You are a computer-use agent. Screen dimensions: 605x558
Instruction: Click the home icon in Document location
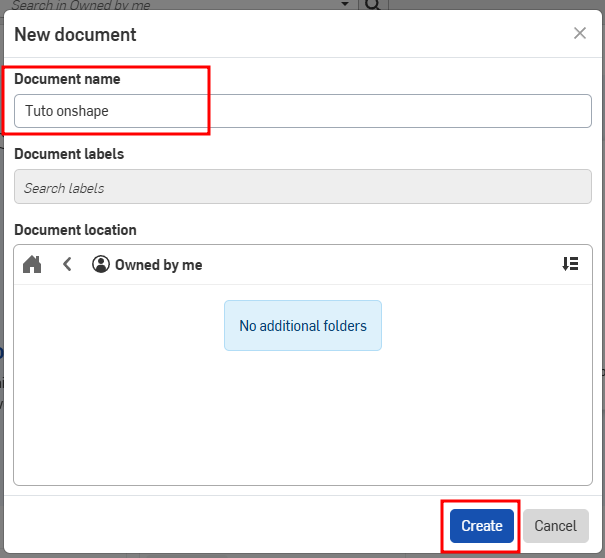(32, 264)
